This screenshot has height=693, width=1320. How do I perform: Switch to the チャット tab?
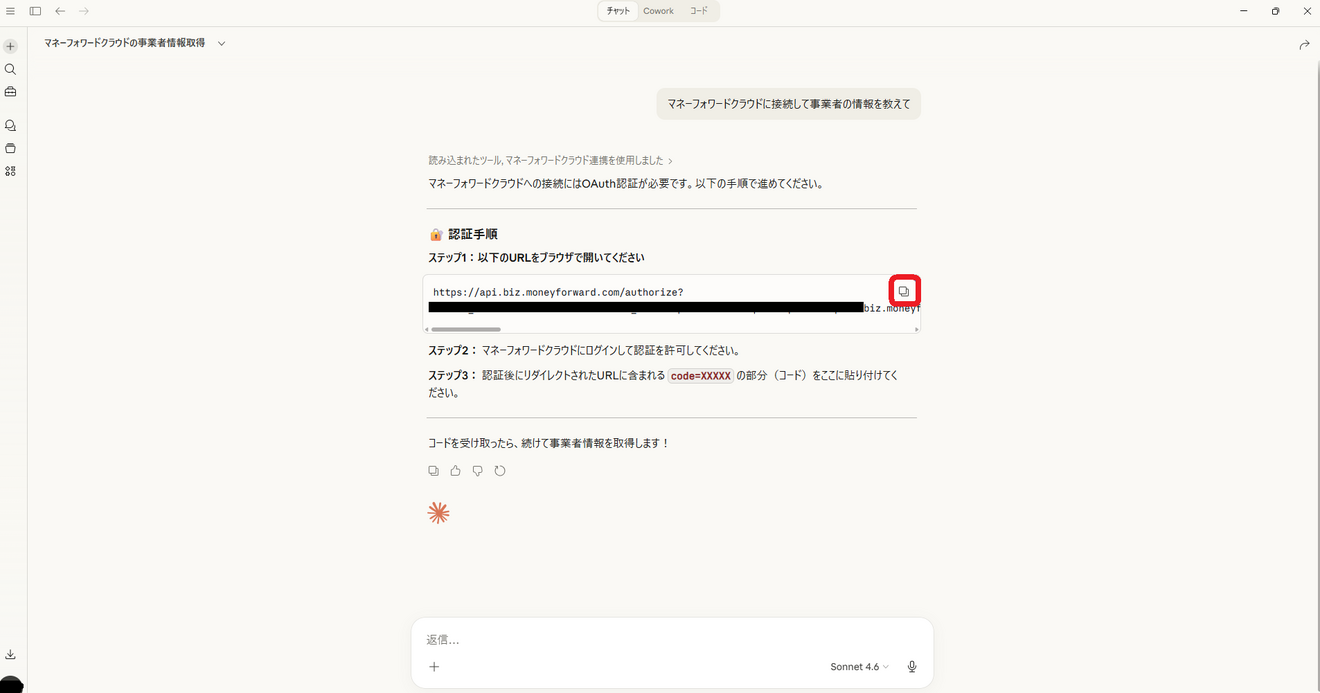coord(618,11)
